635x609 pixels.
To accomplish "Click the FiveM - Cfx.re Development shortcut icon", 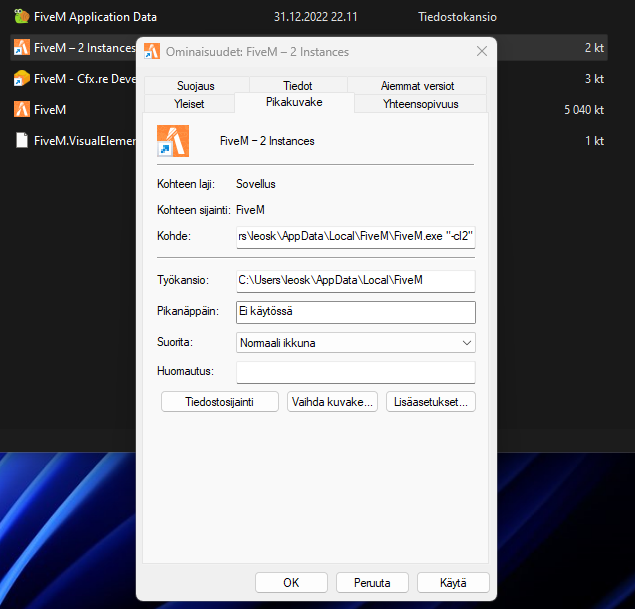I will [x=21, y=78].
